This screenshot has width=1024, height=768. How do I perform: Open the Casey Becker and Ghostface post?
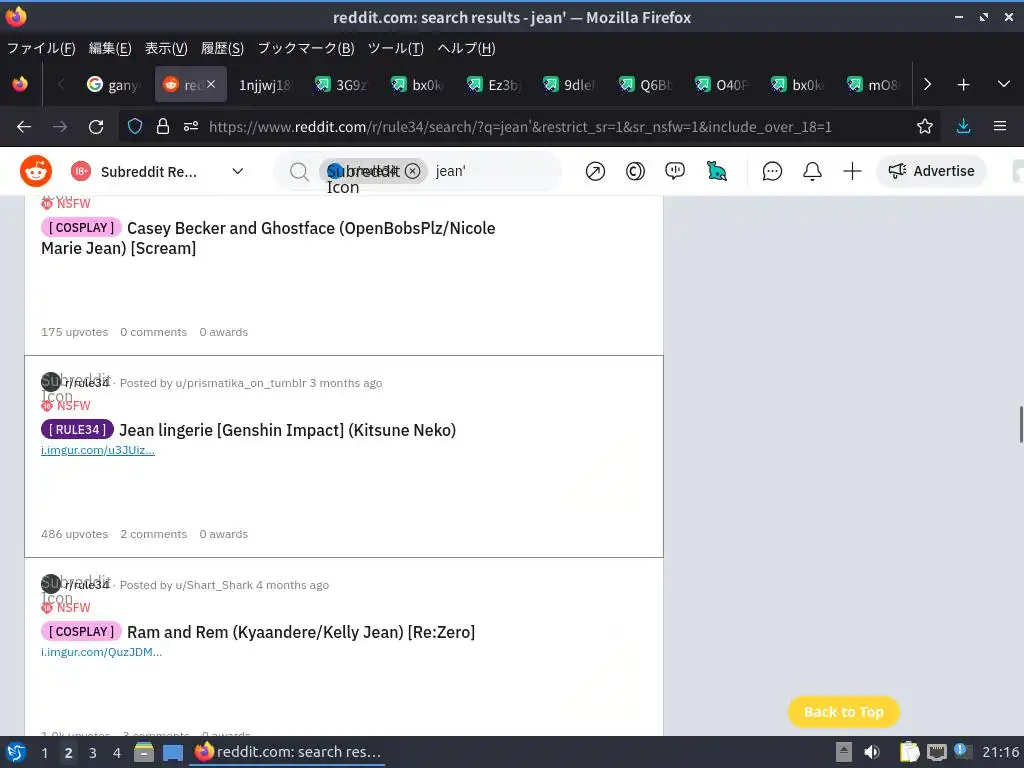pyautogui.click(x=268, y=238)
